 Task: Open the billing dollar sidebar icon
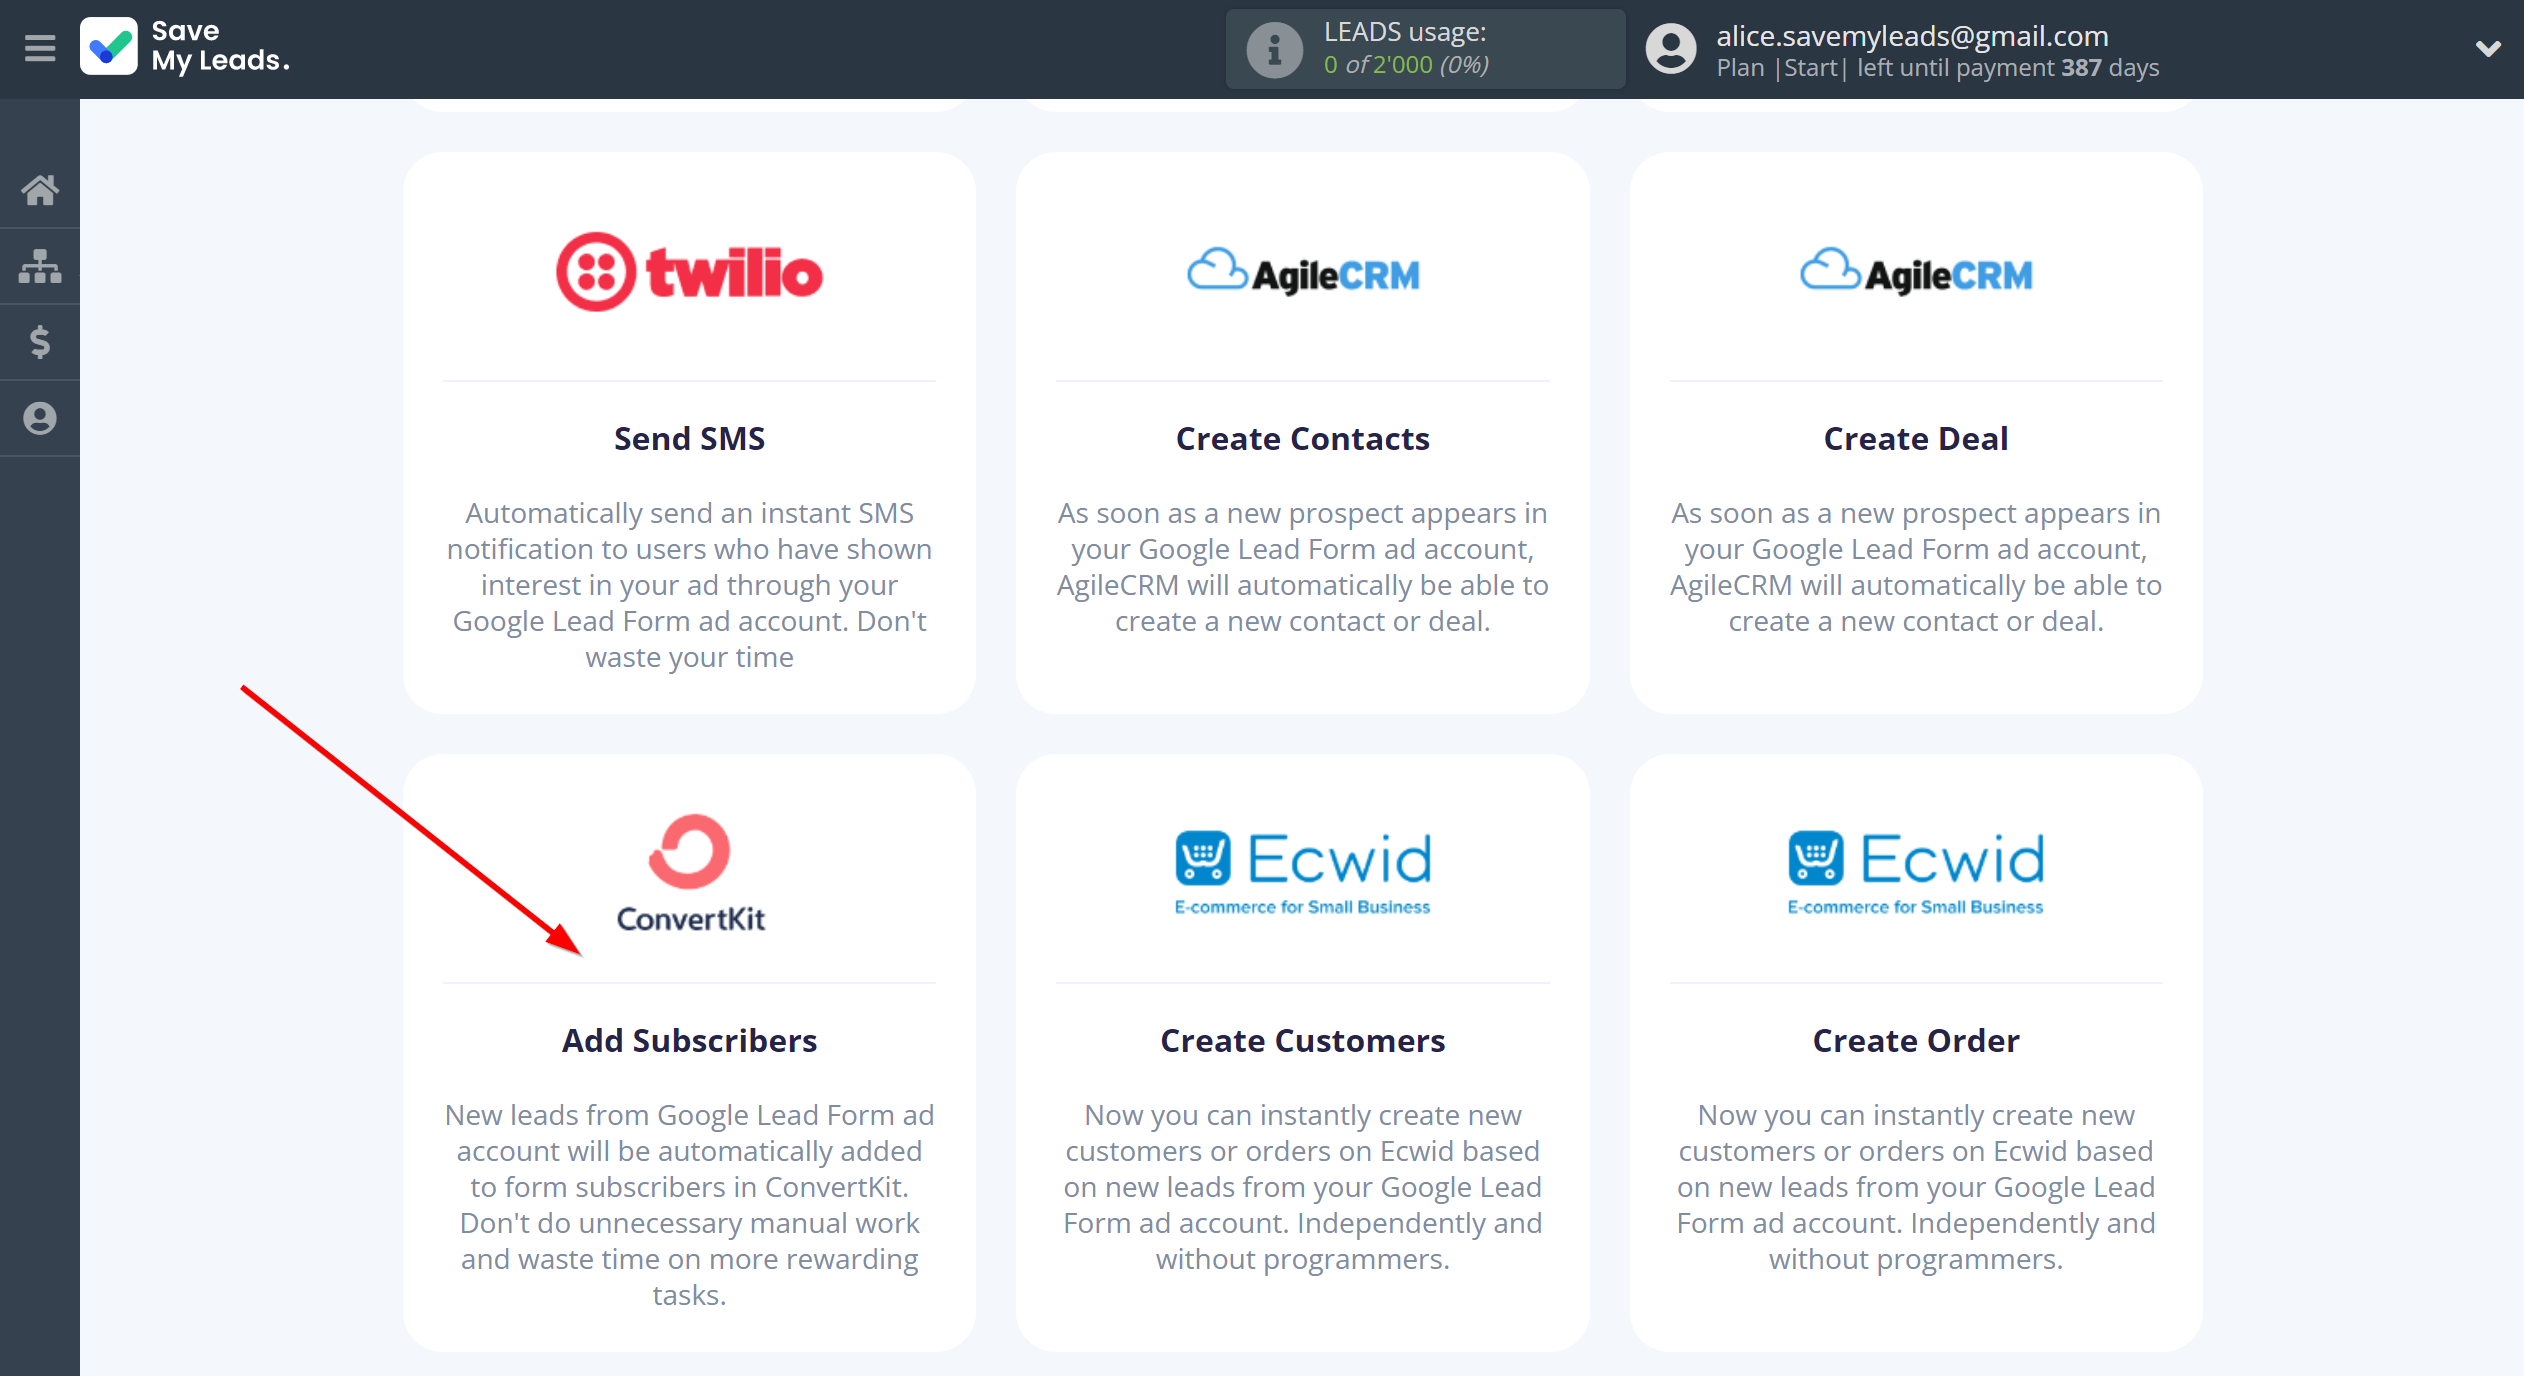40,342
